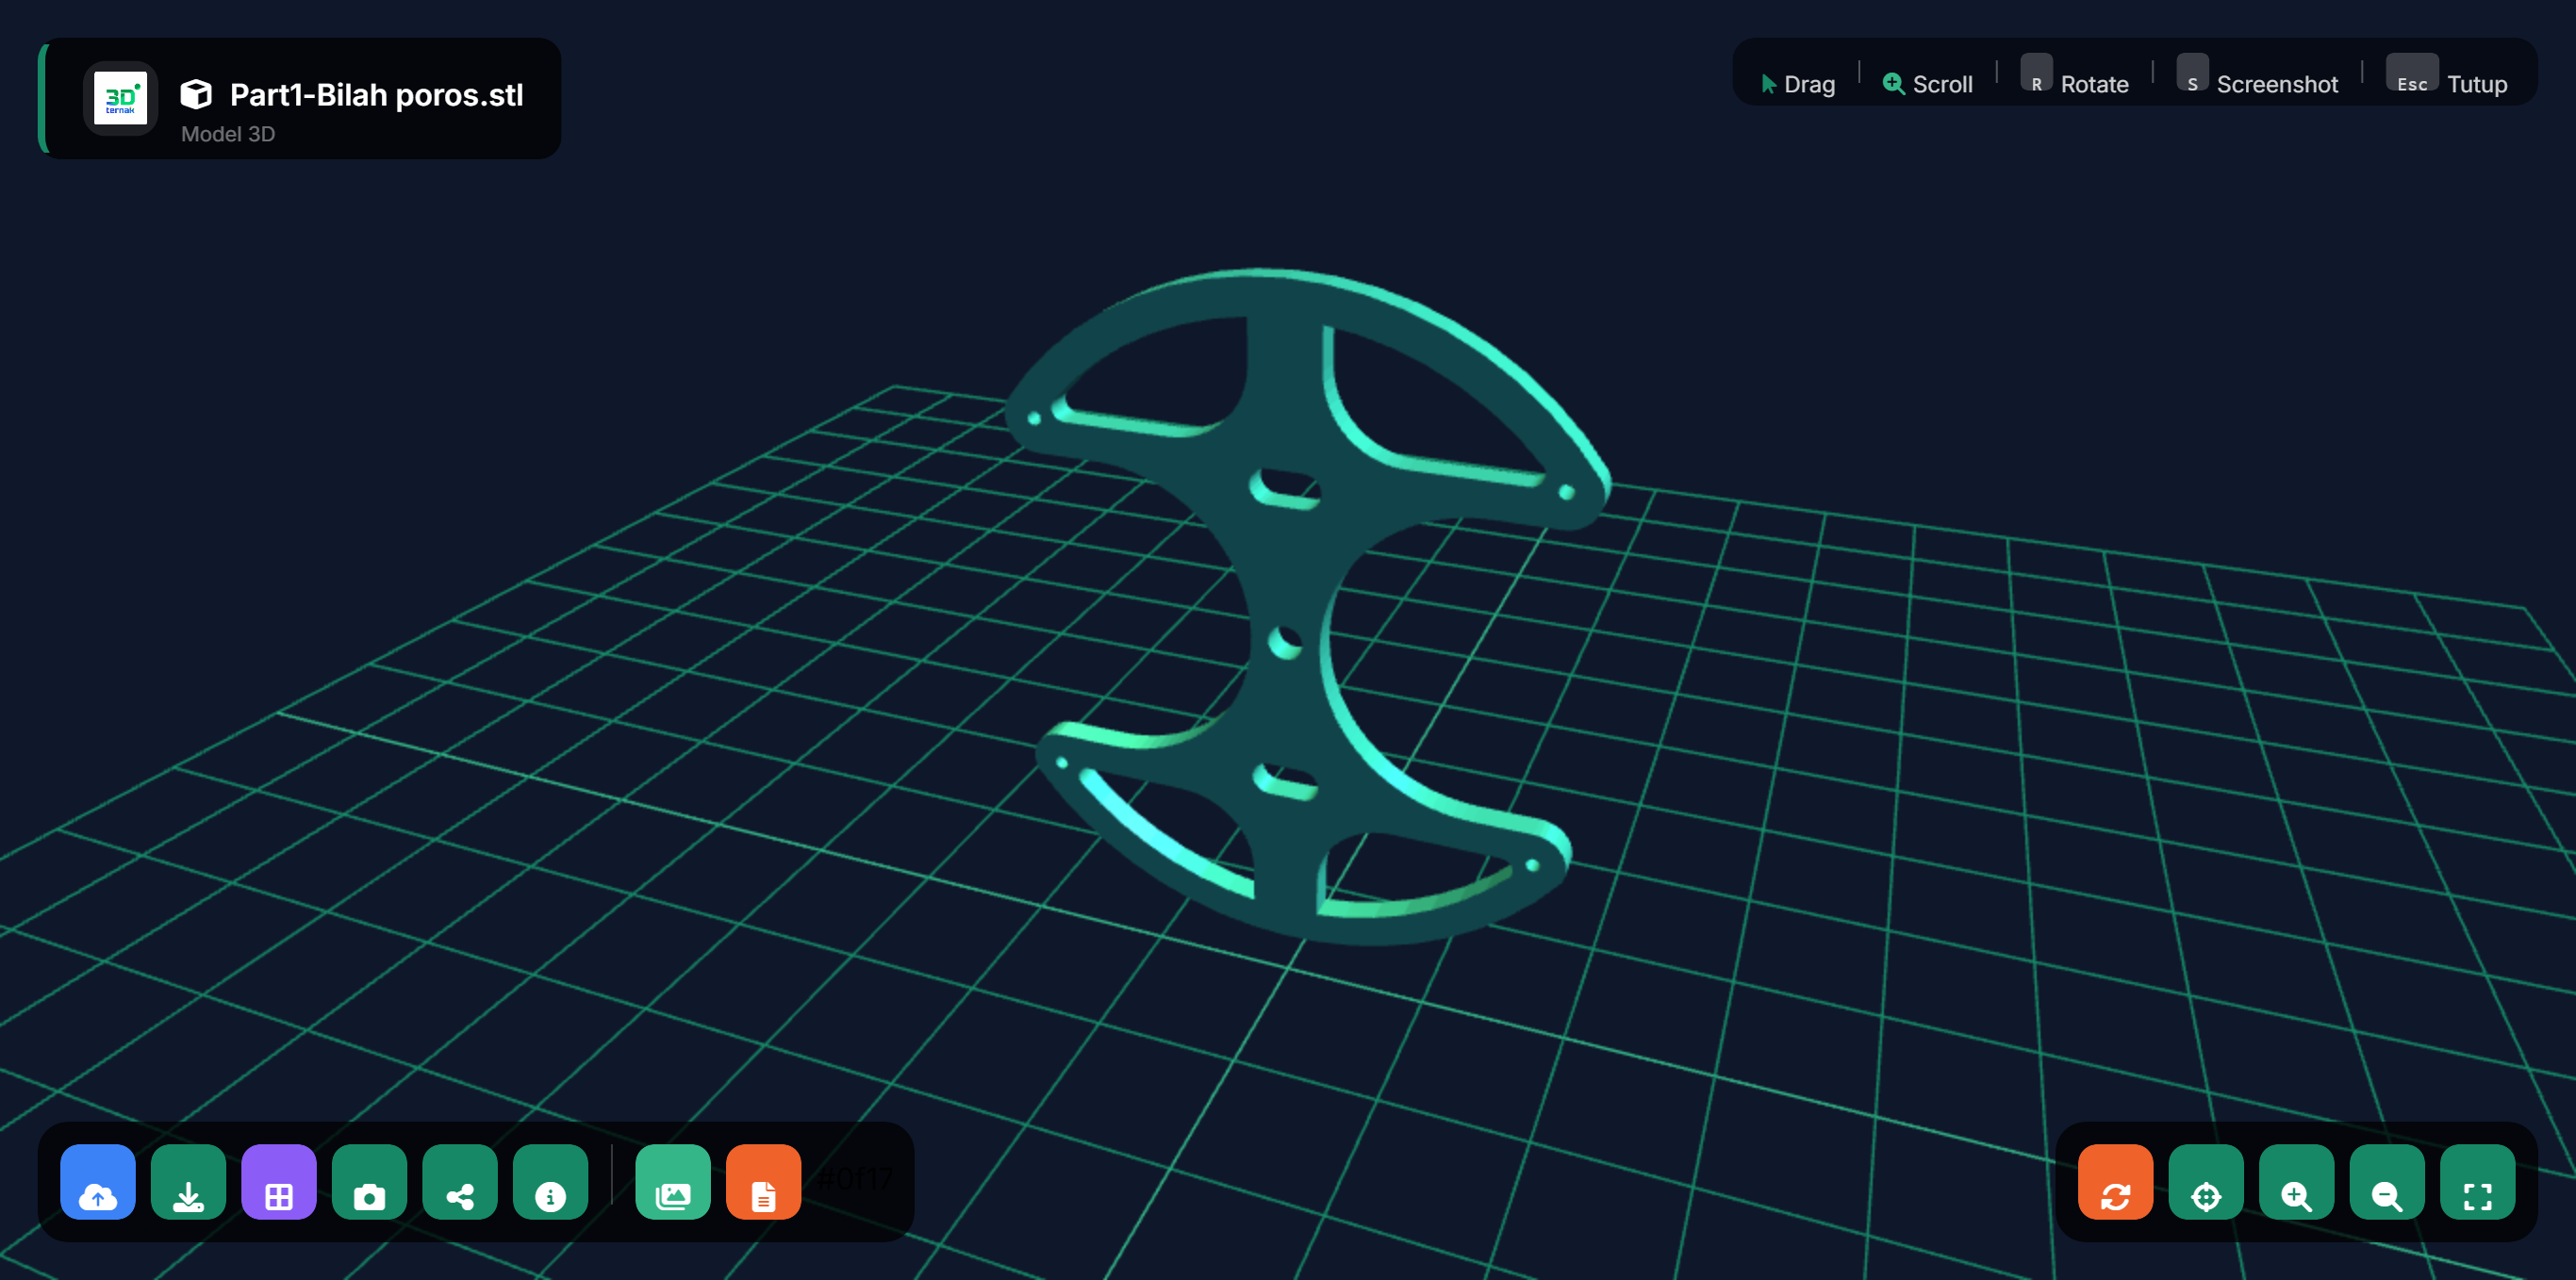Open the share options button

pyautogui.click(x=460, y=1181)
